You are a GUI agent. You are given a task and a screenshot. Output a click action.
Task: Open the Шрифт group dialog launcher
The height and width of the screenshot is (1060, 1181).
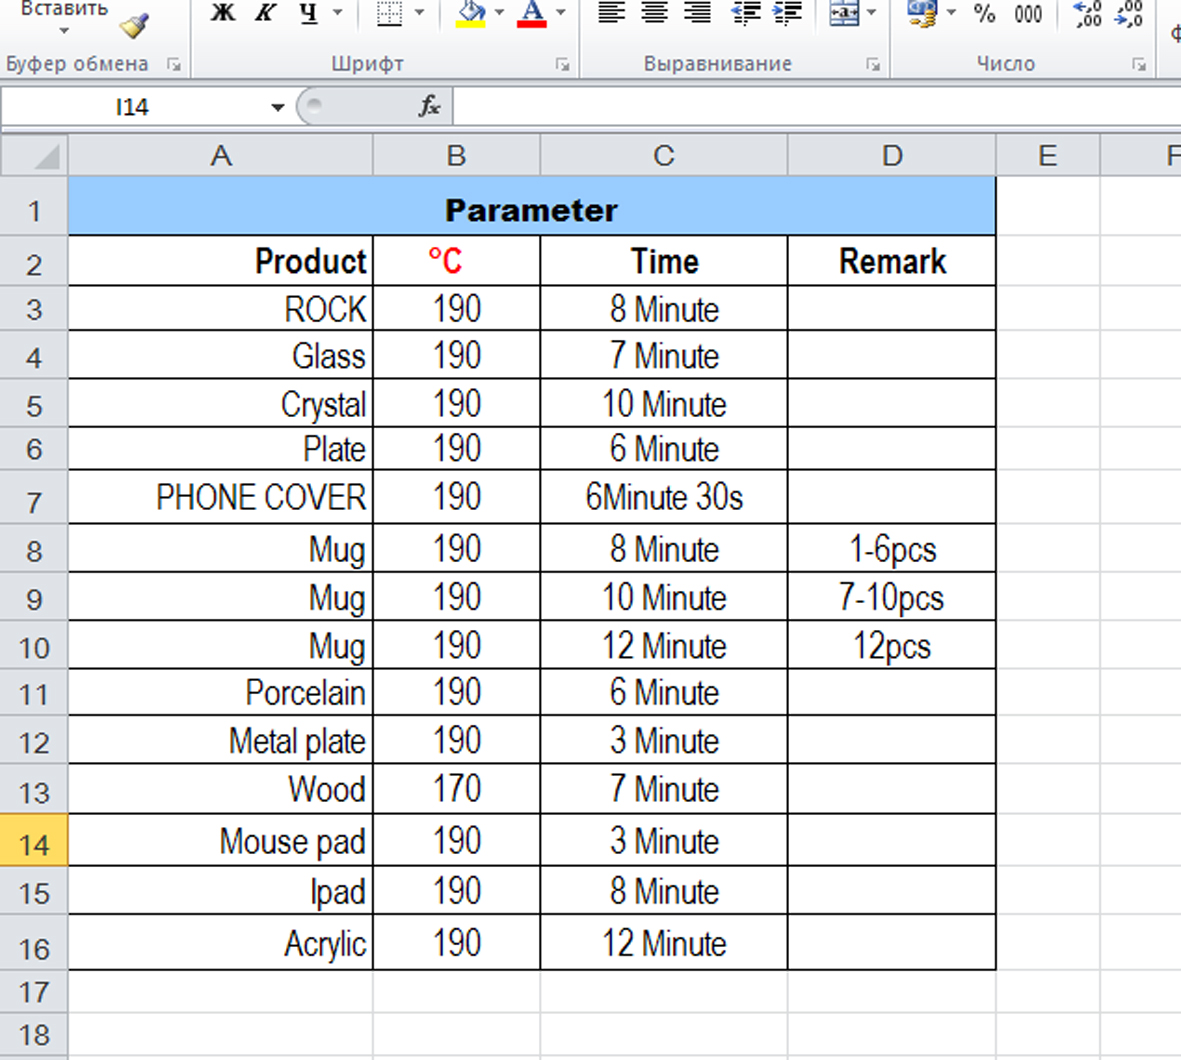tap(563, 65)
